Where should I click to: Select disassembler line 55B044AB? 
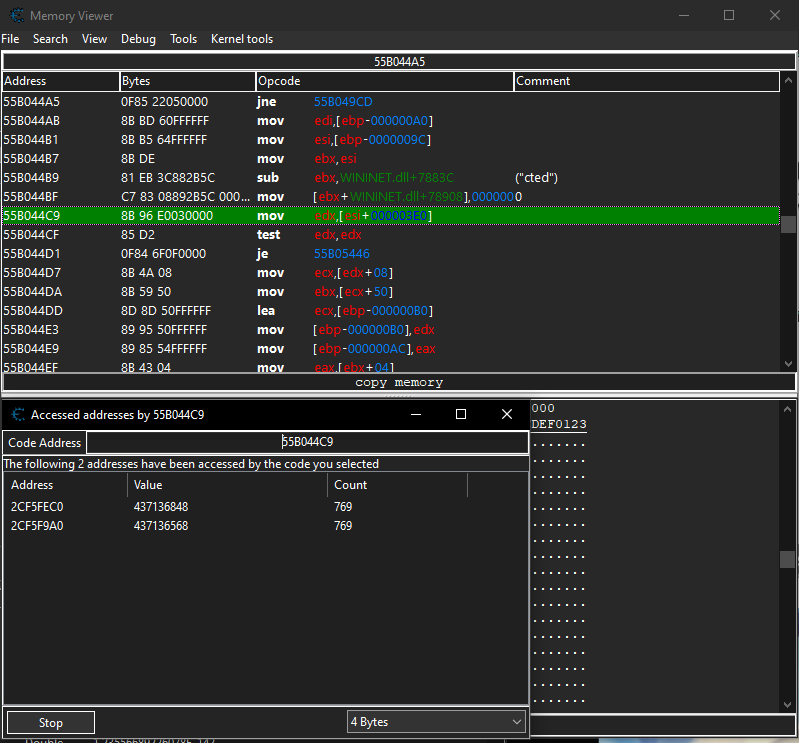click(x=391, y=121)
